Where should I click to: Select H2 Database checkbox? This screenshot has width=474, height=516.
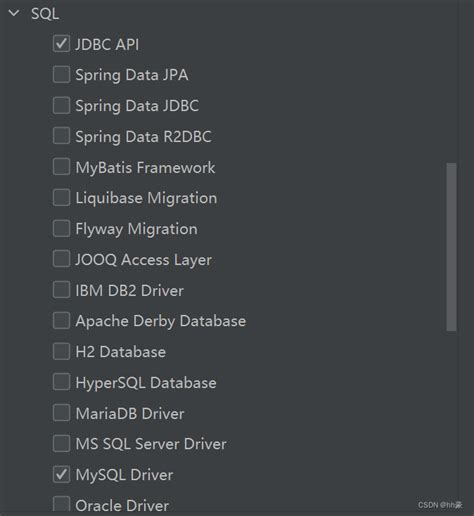[61, 352]
